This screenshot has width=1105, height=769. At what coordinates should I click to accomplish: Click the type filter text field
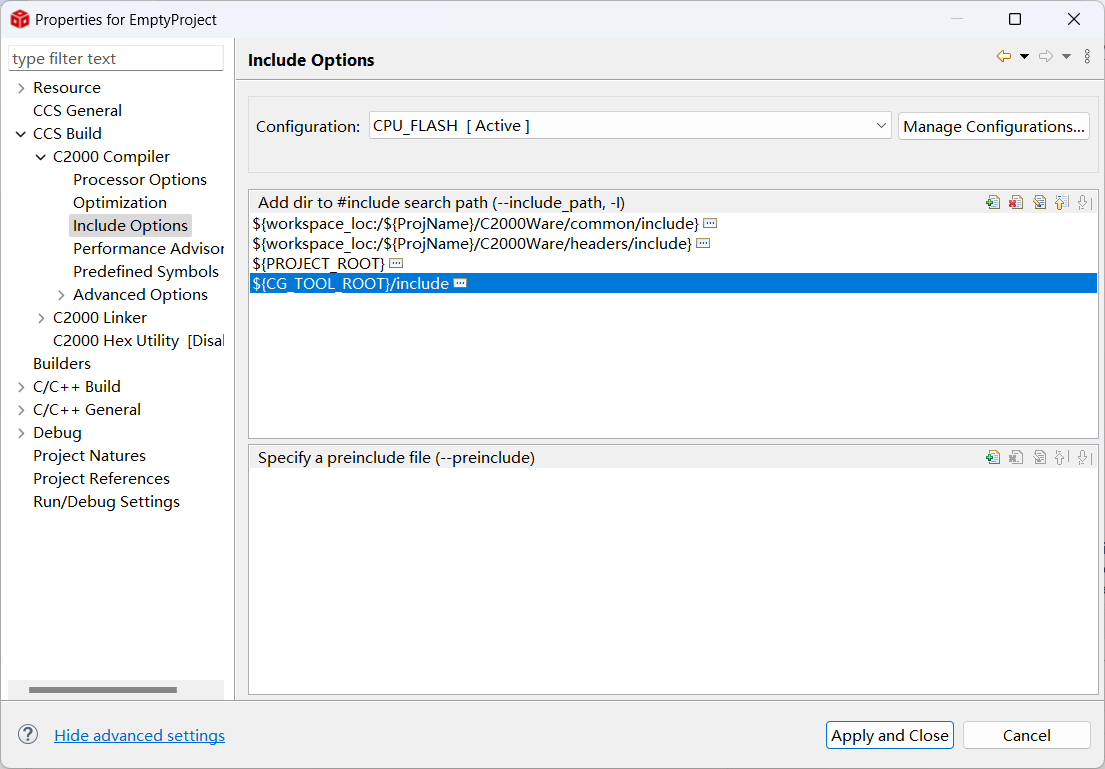tap(116, 59)
